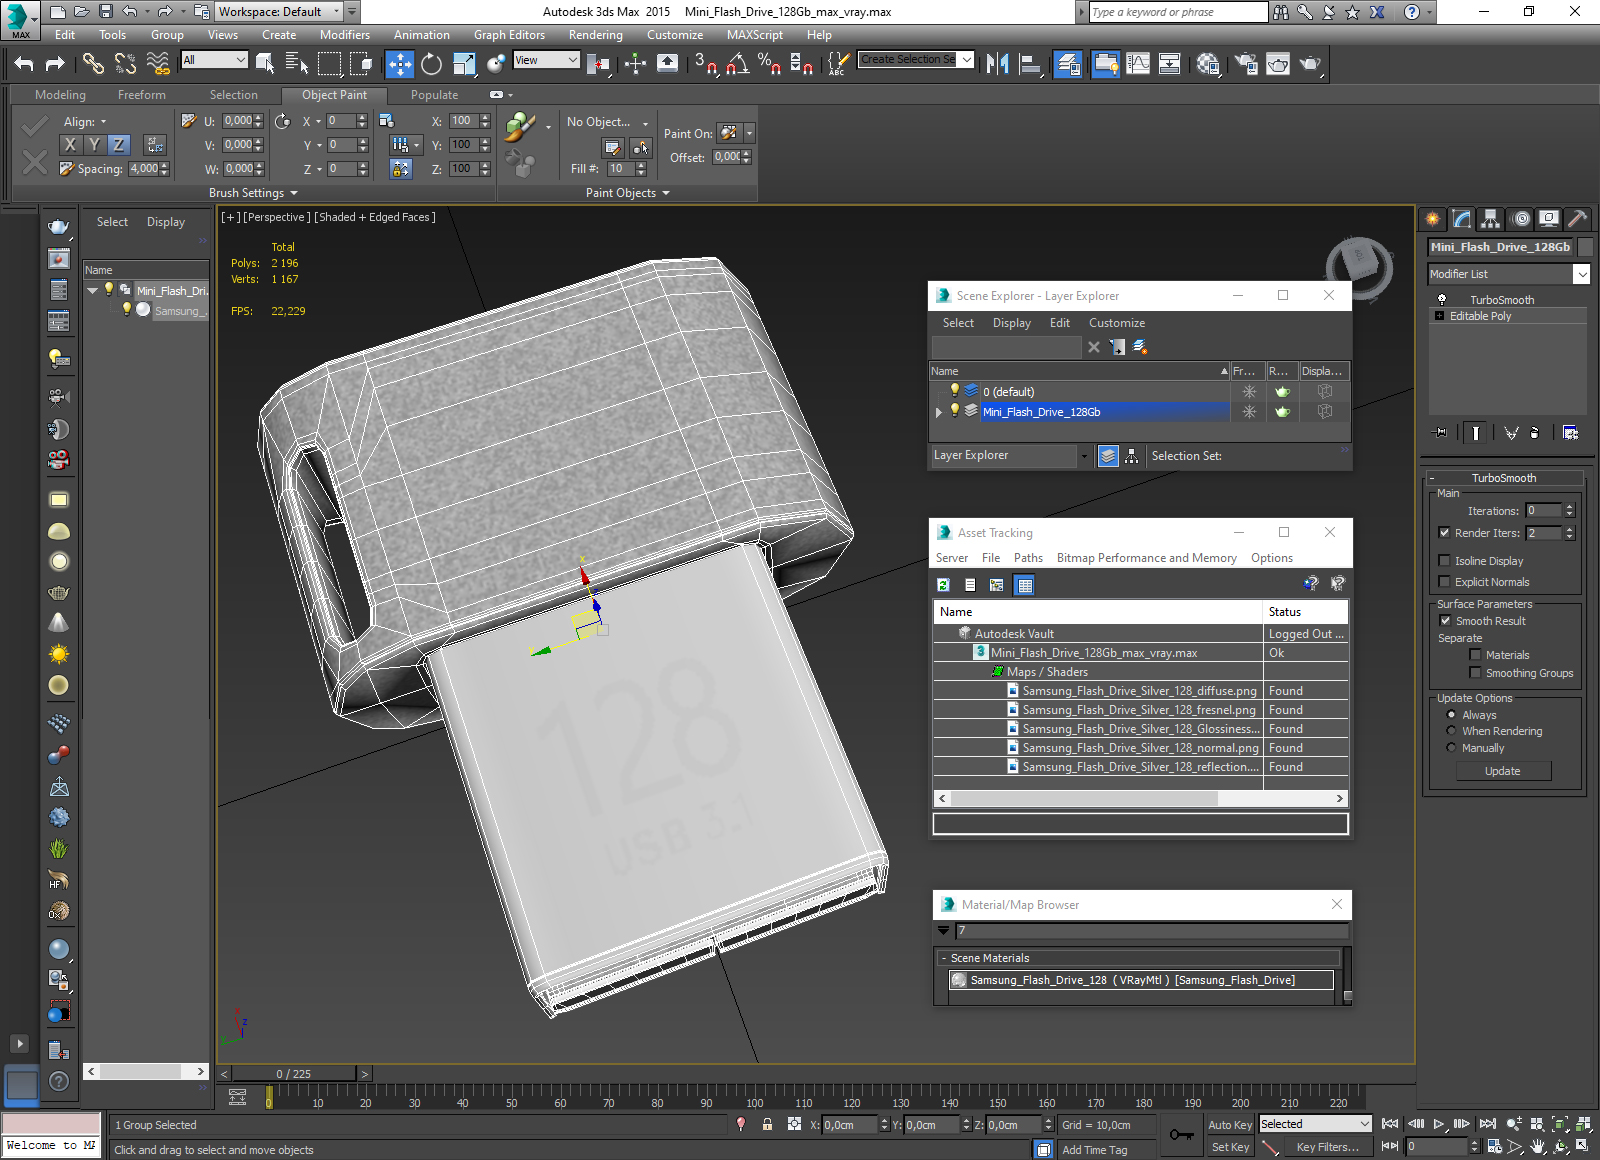Open the Graph Editors menu

click(510, 35)
